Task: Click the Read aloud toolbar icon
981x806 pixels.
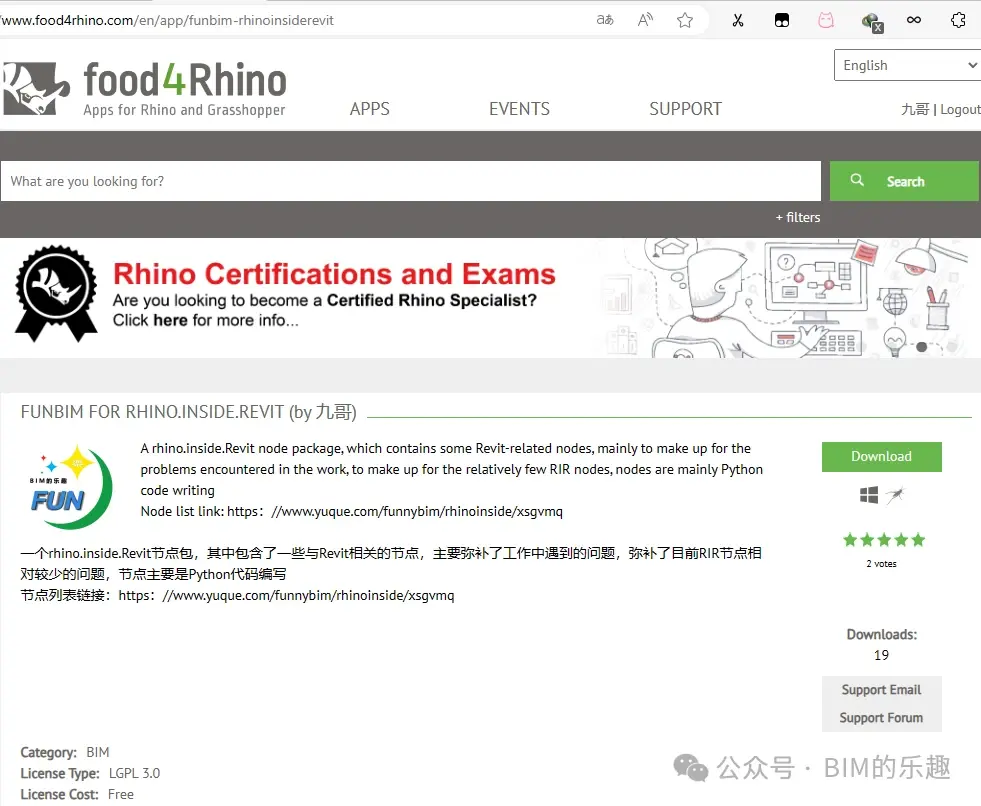Action: pos(645,19)
